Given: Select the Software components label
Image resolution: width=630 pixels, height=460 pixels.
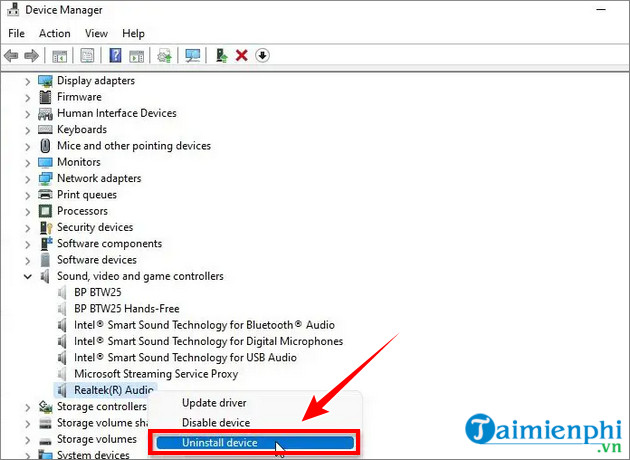Looking at the screenshot, I should click(x=109, y=243).
